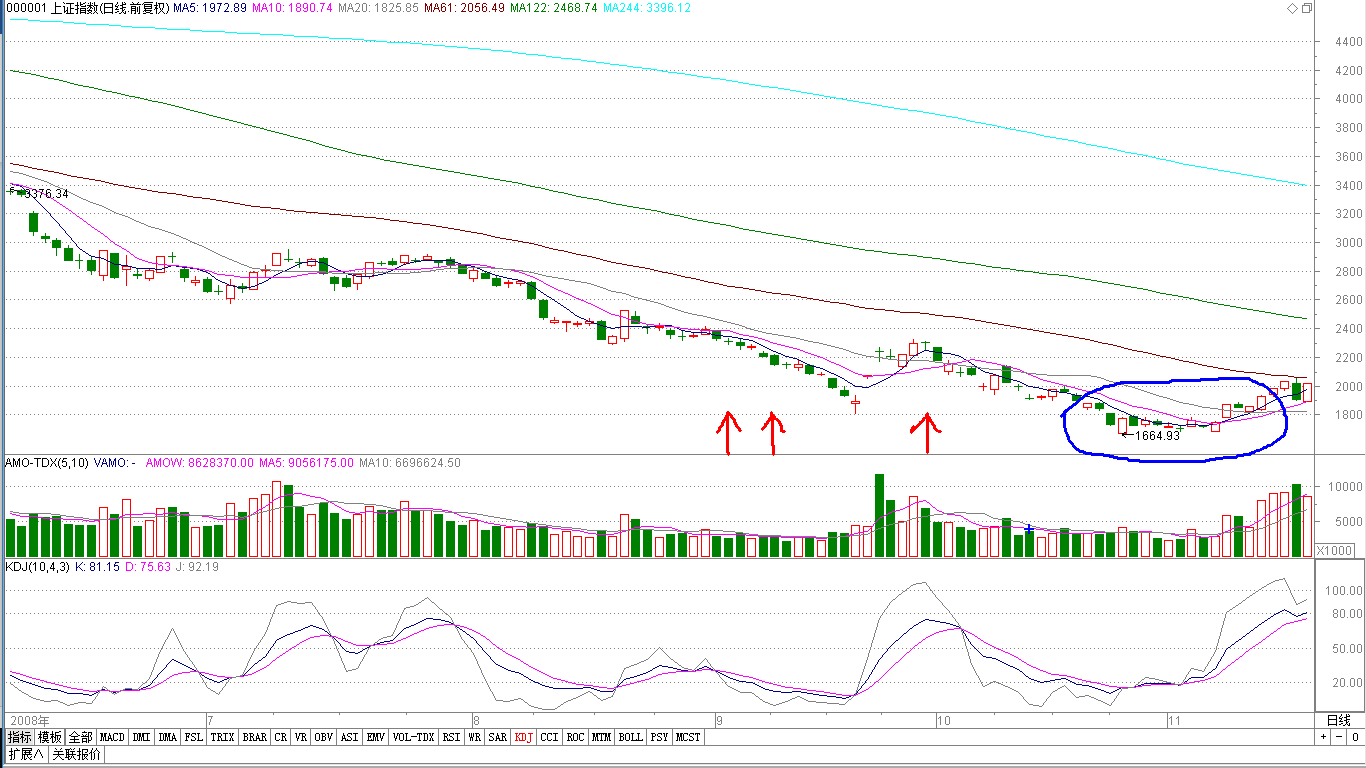Select the FSL indicator

coord(193,737)
